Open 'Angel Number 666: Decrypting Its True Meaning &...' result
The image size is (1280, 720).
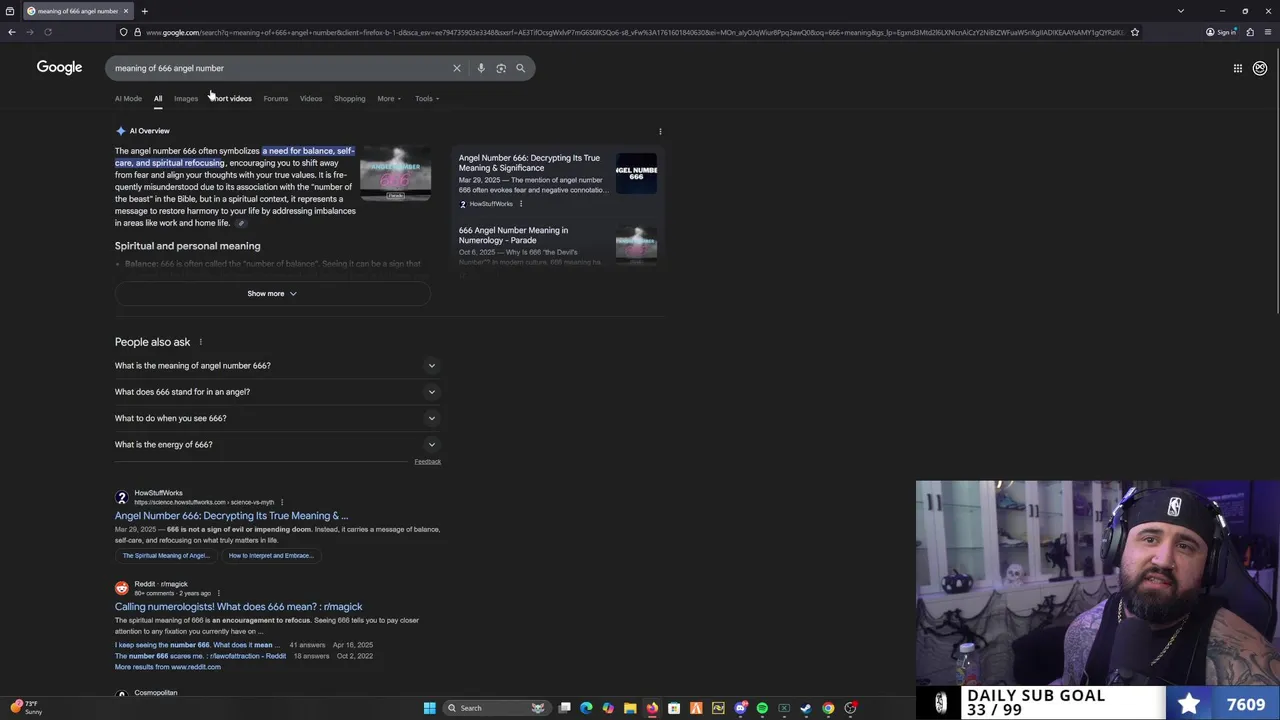231,516
